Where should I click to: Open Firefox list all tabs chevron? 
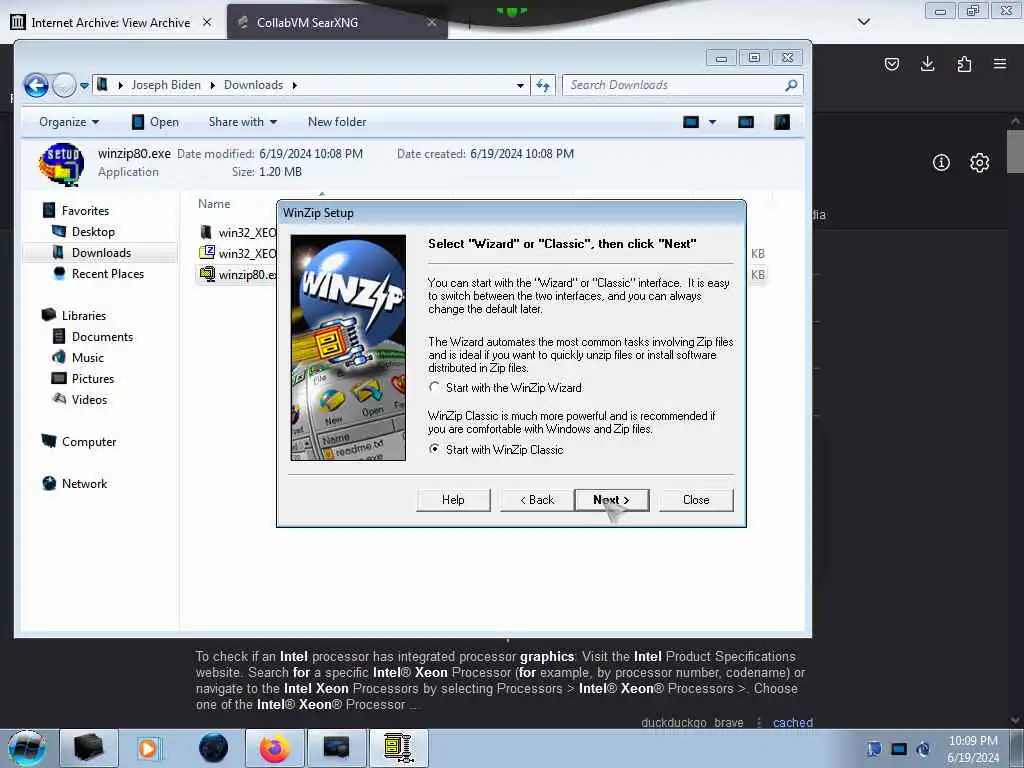pyautogui.click(x=863, y=22)
